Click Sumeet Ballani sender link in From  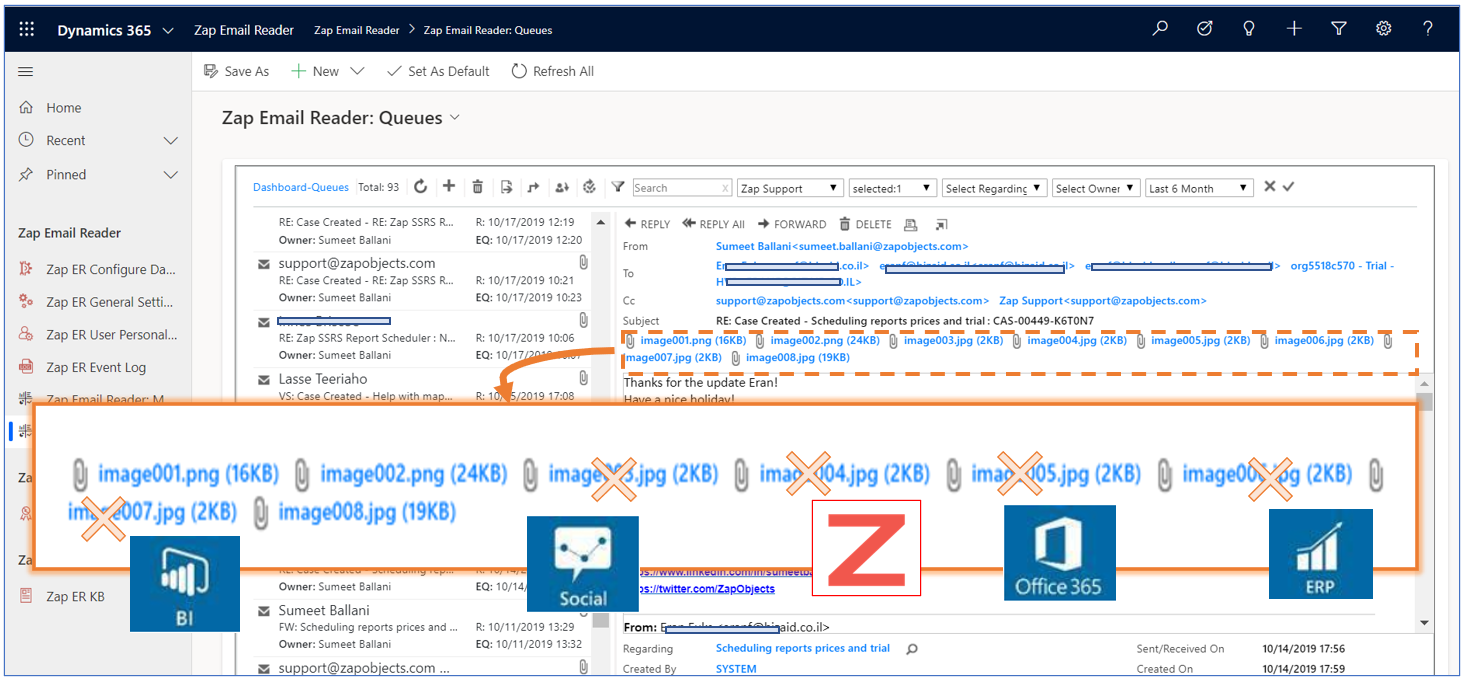pyautogui.click(x=842, y=246)
